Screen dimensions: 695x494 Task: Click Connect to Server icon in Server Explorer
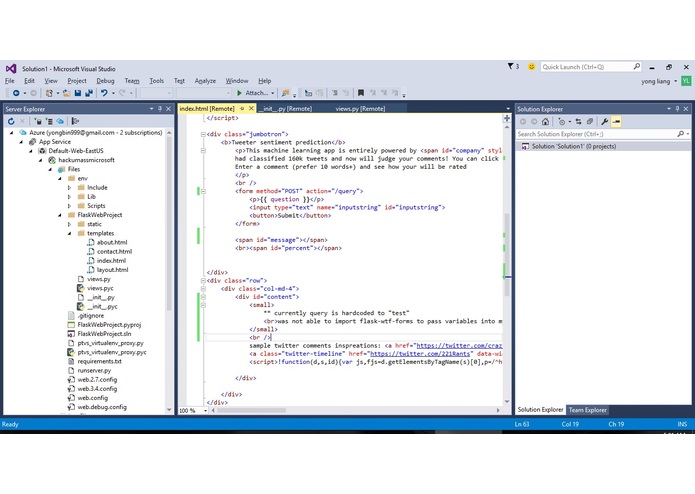[x=49, y=121]
